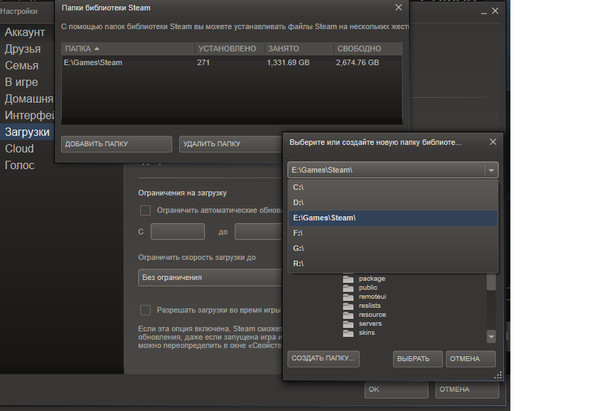Close the Настройки settings window
600x411 pixels.
point(495,11)
